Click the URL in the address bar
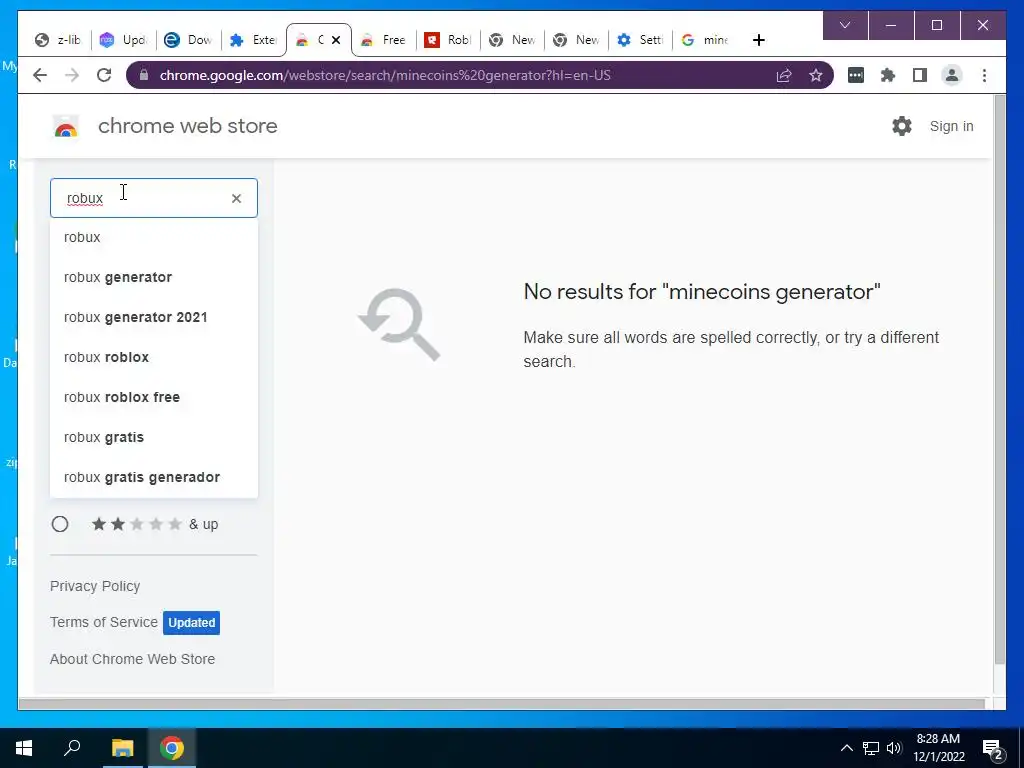 pyautogui.click(x=385, y=75)
